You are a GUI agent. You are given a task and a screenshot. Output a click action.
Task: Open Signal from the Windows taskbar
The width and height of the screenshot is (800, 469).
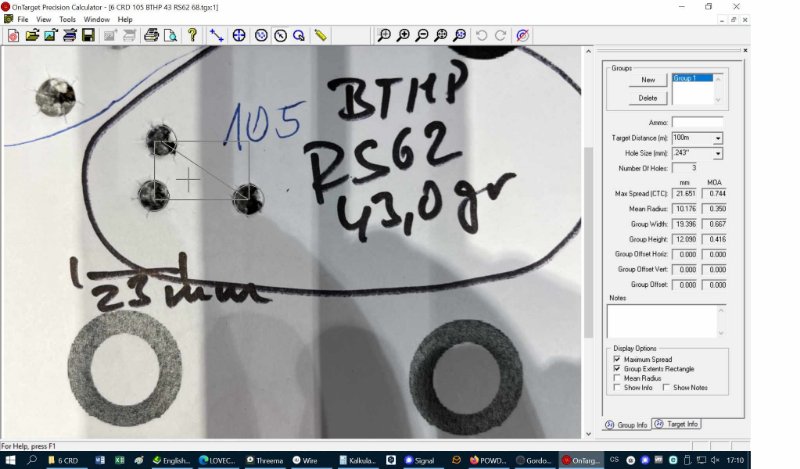pos(423,460)
